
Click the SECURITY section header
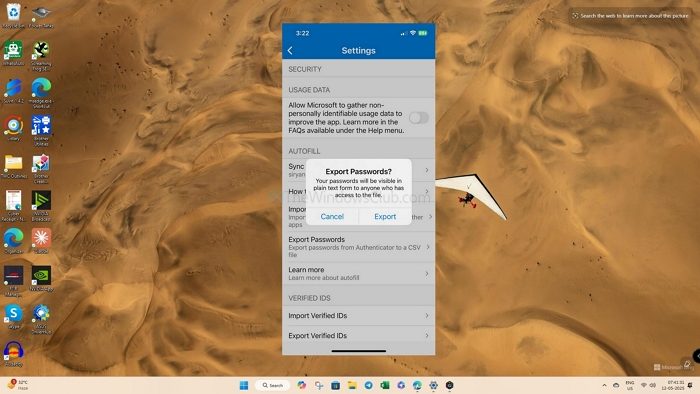coord(305,69)
